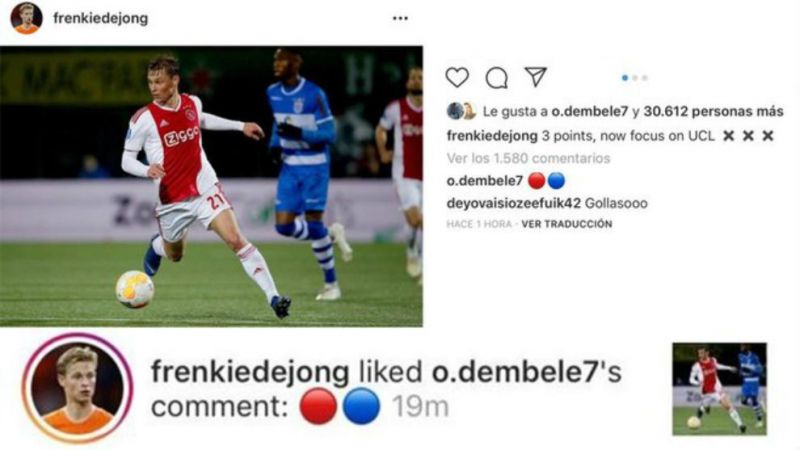Open the main Ajax match photo
Image resolution: width=800 pixels, height=450 pixels.
pyautogui.click(x=211, y=186)
